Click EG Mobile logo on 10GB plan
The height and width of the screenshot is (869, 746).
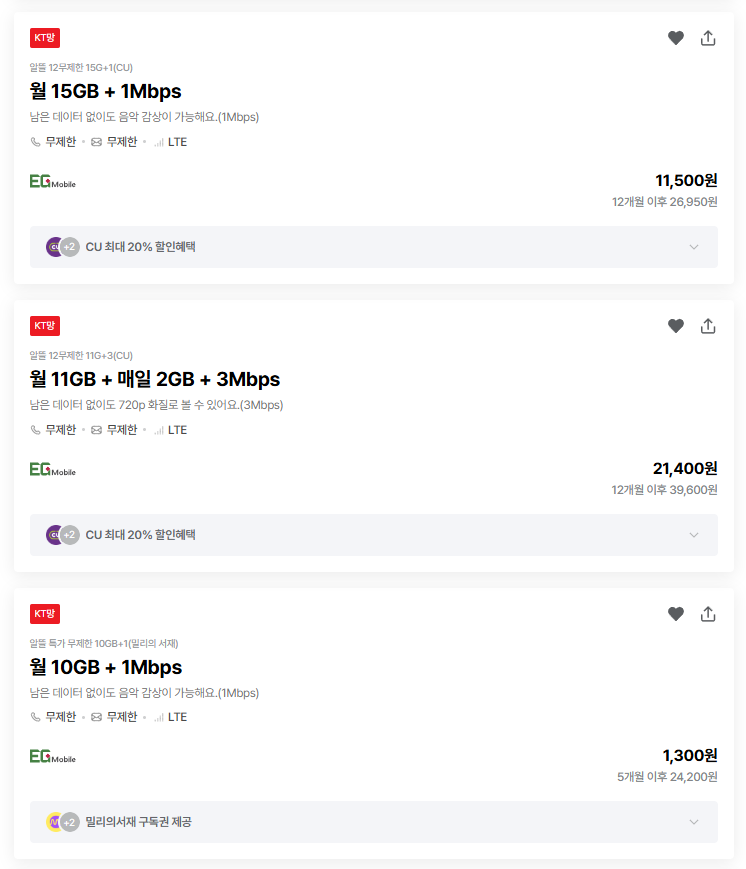click(52, 757)
